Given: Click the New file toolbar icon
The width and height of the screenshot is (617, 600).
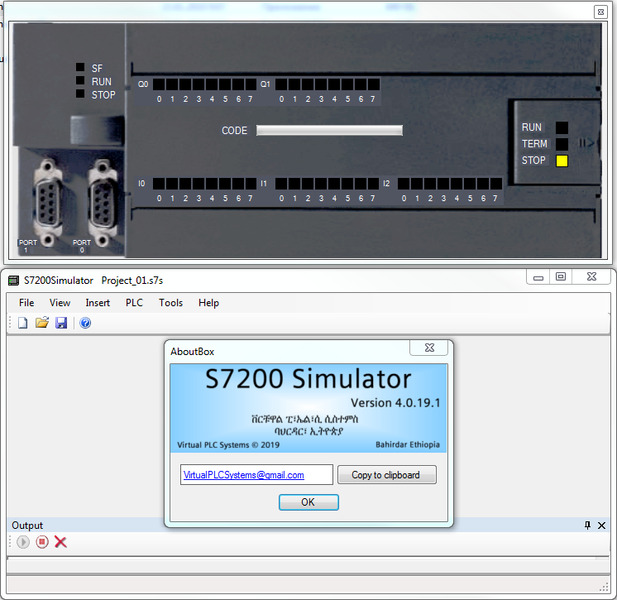Looking at the screenshot, I should coord(23,323).
